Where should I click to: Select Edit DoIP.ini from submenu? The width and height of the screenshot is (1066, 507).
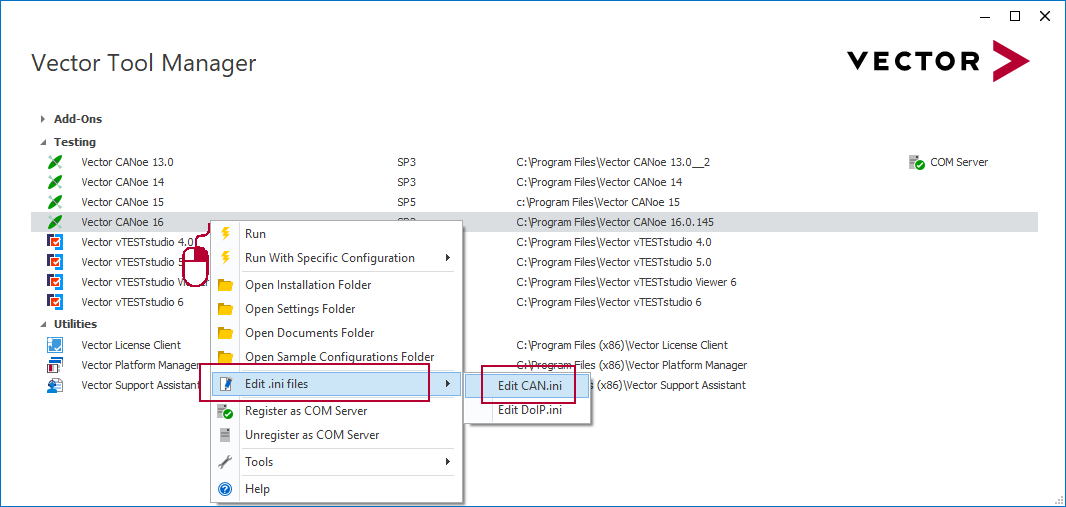coord(529,409)
